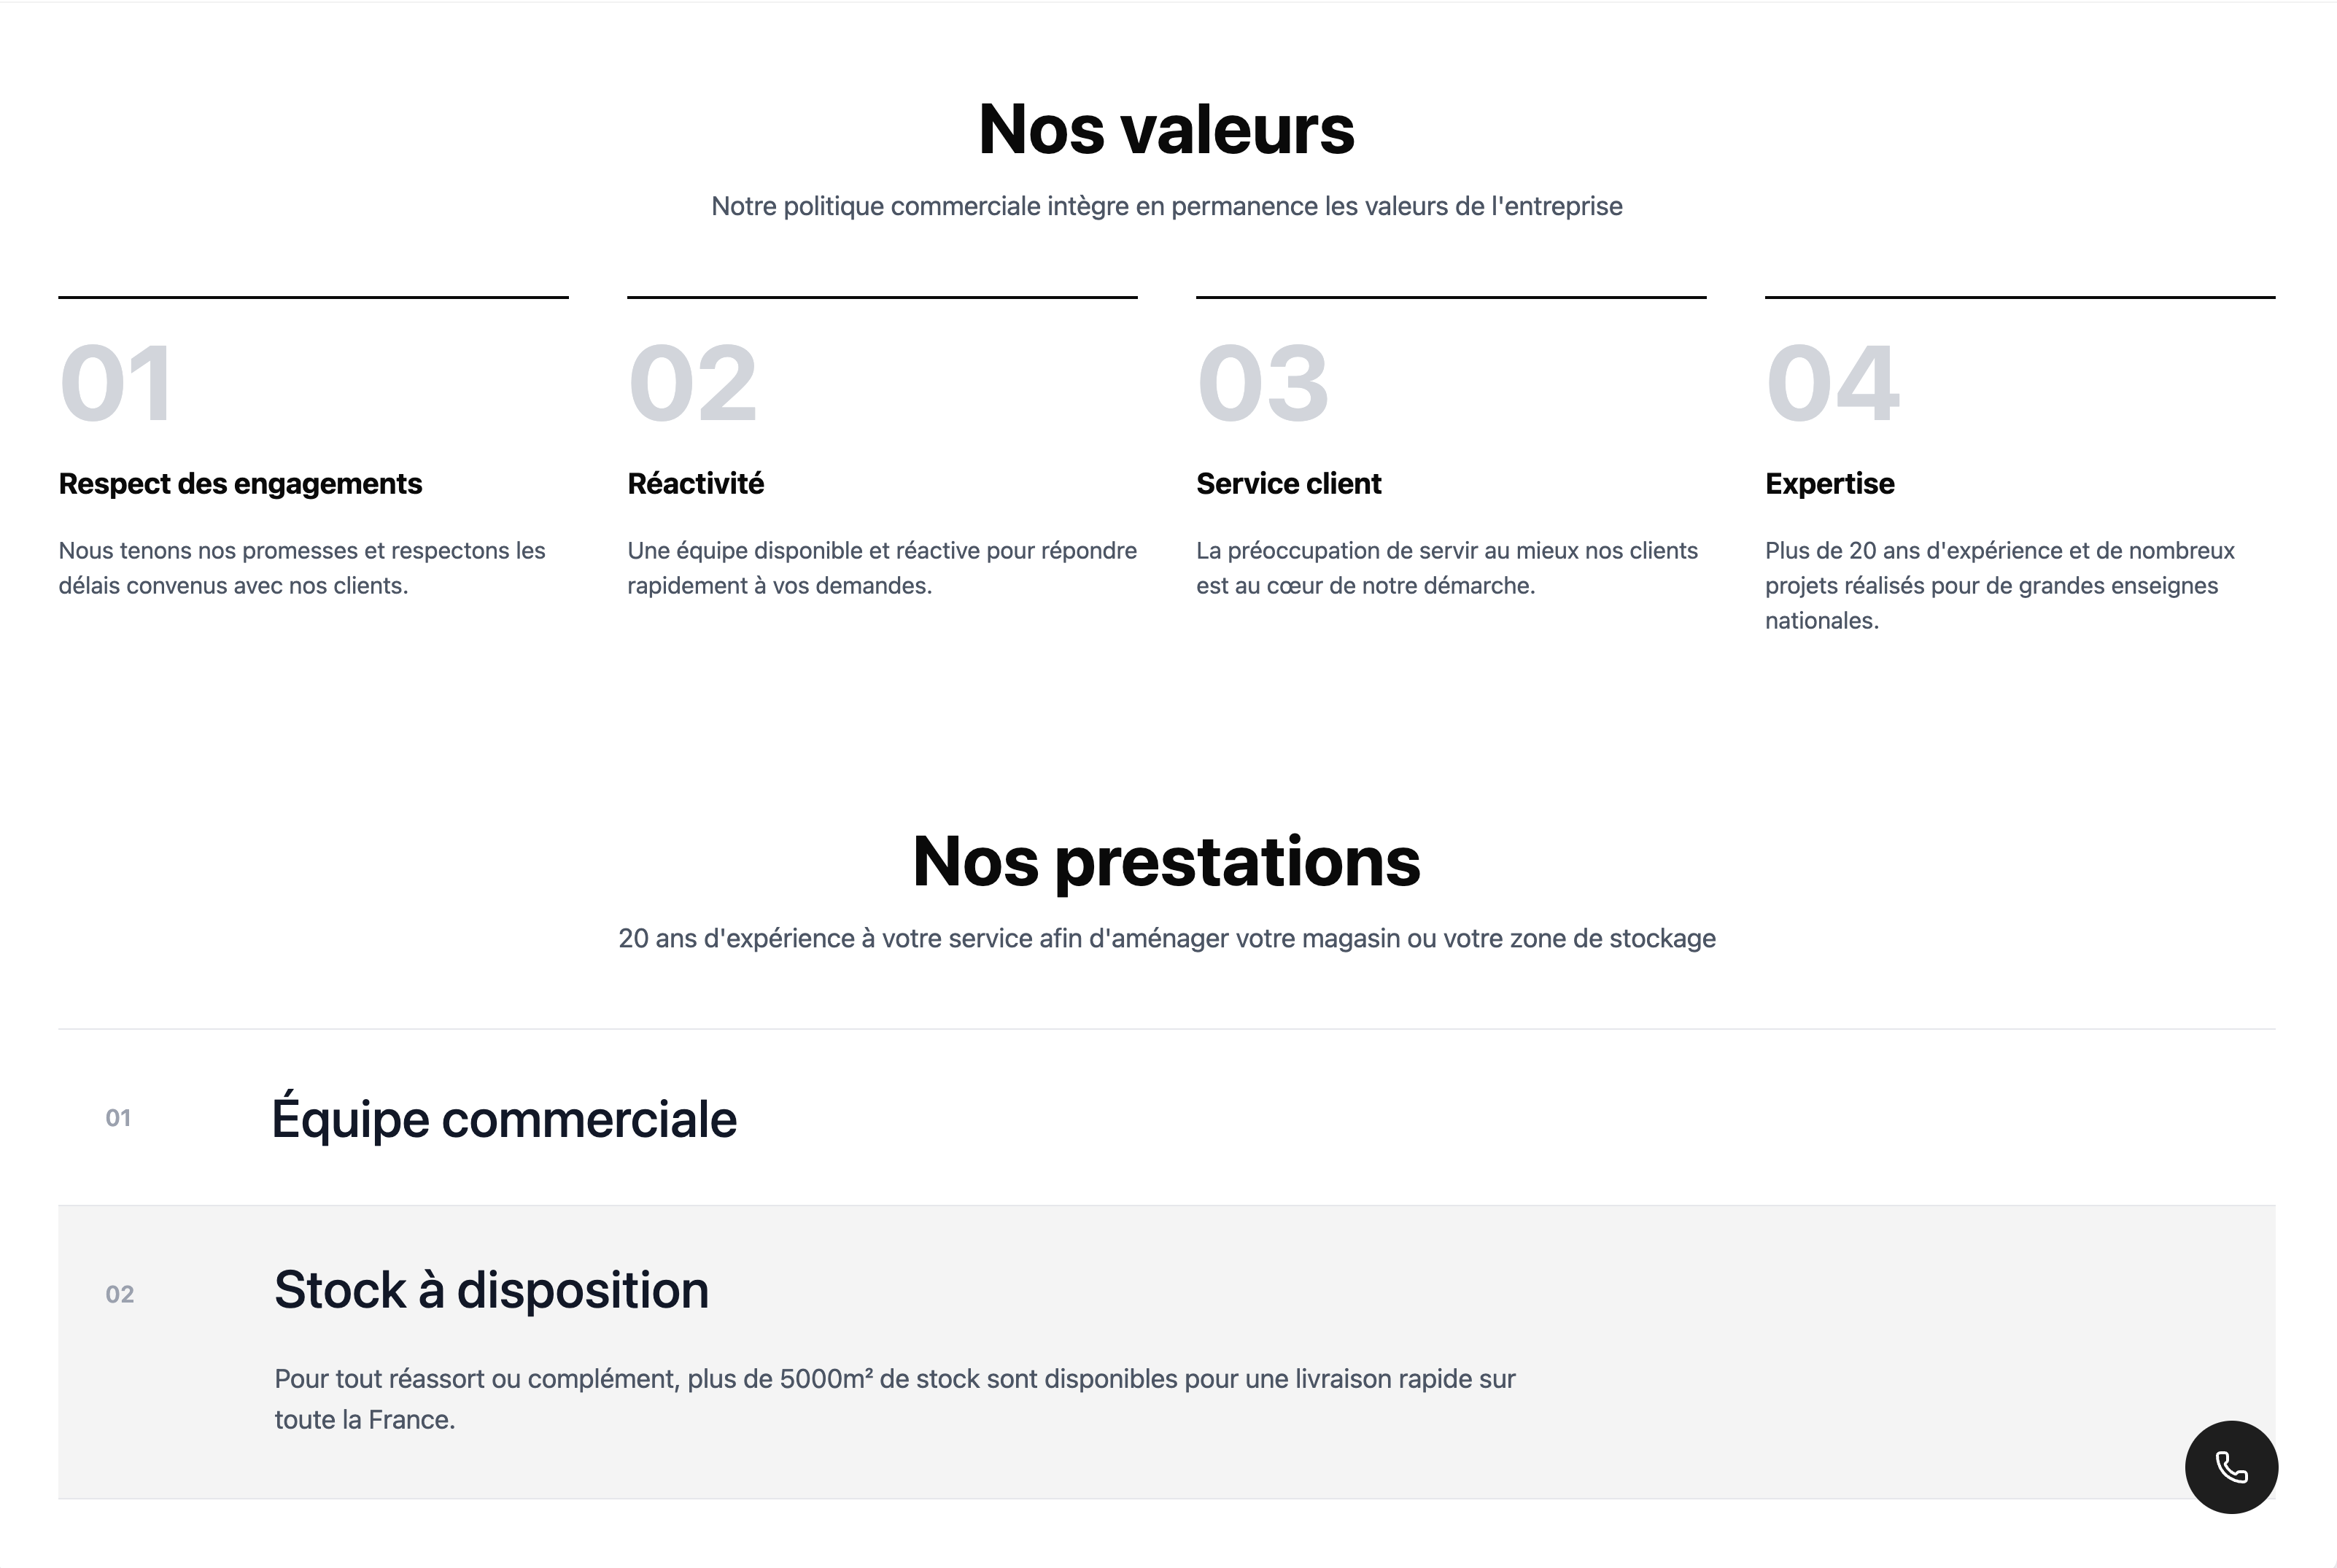
Task: Click the Nos prestations main heading
Action: (x=1166, y=862)
